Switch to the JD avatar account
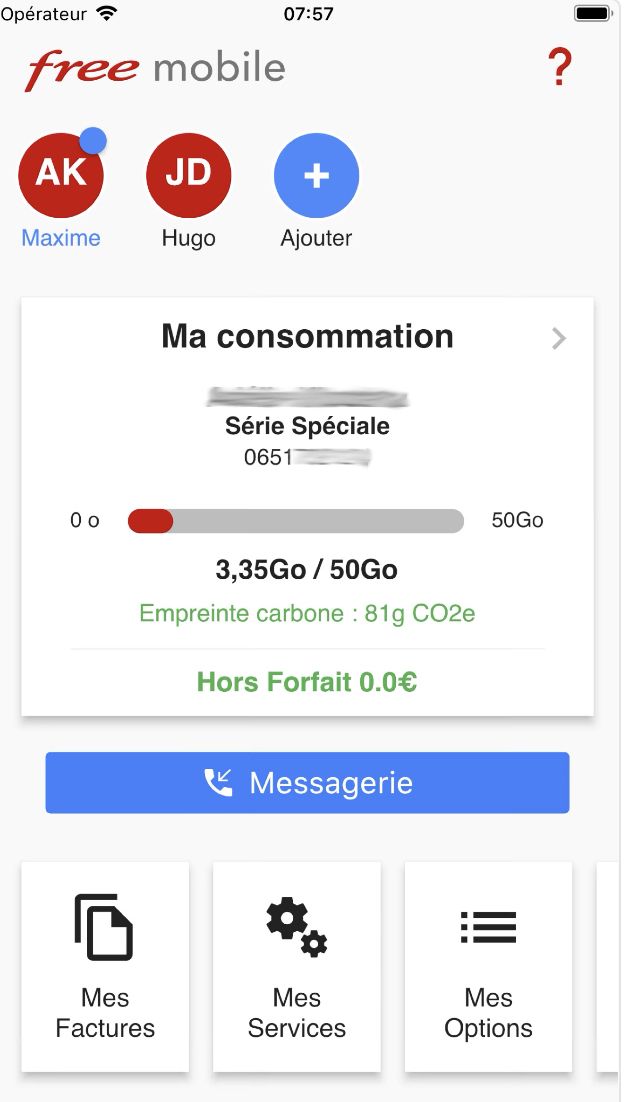Image resolution: width=627 pixels, height=1102 pixels. 188,174
